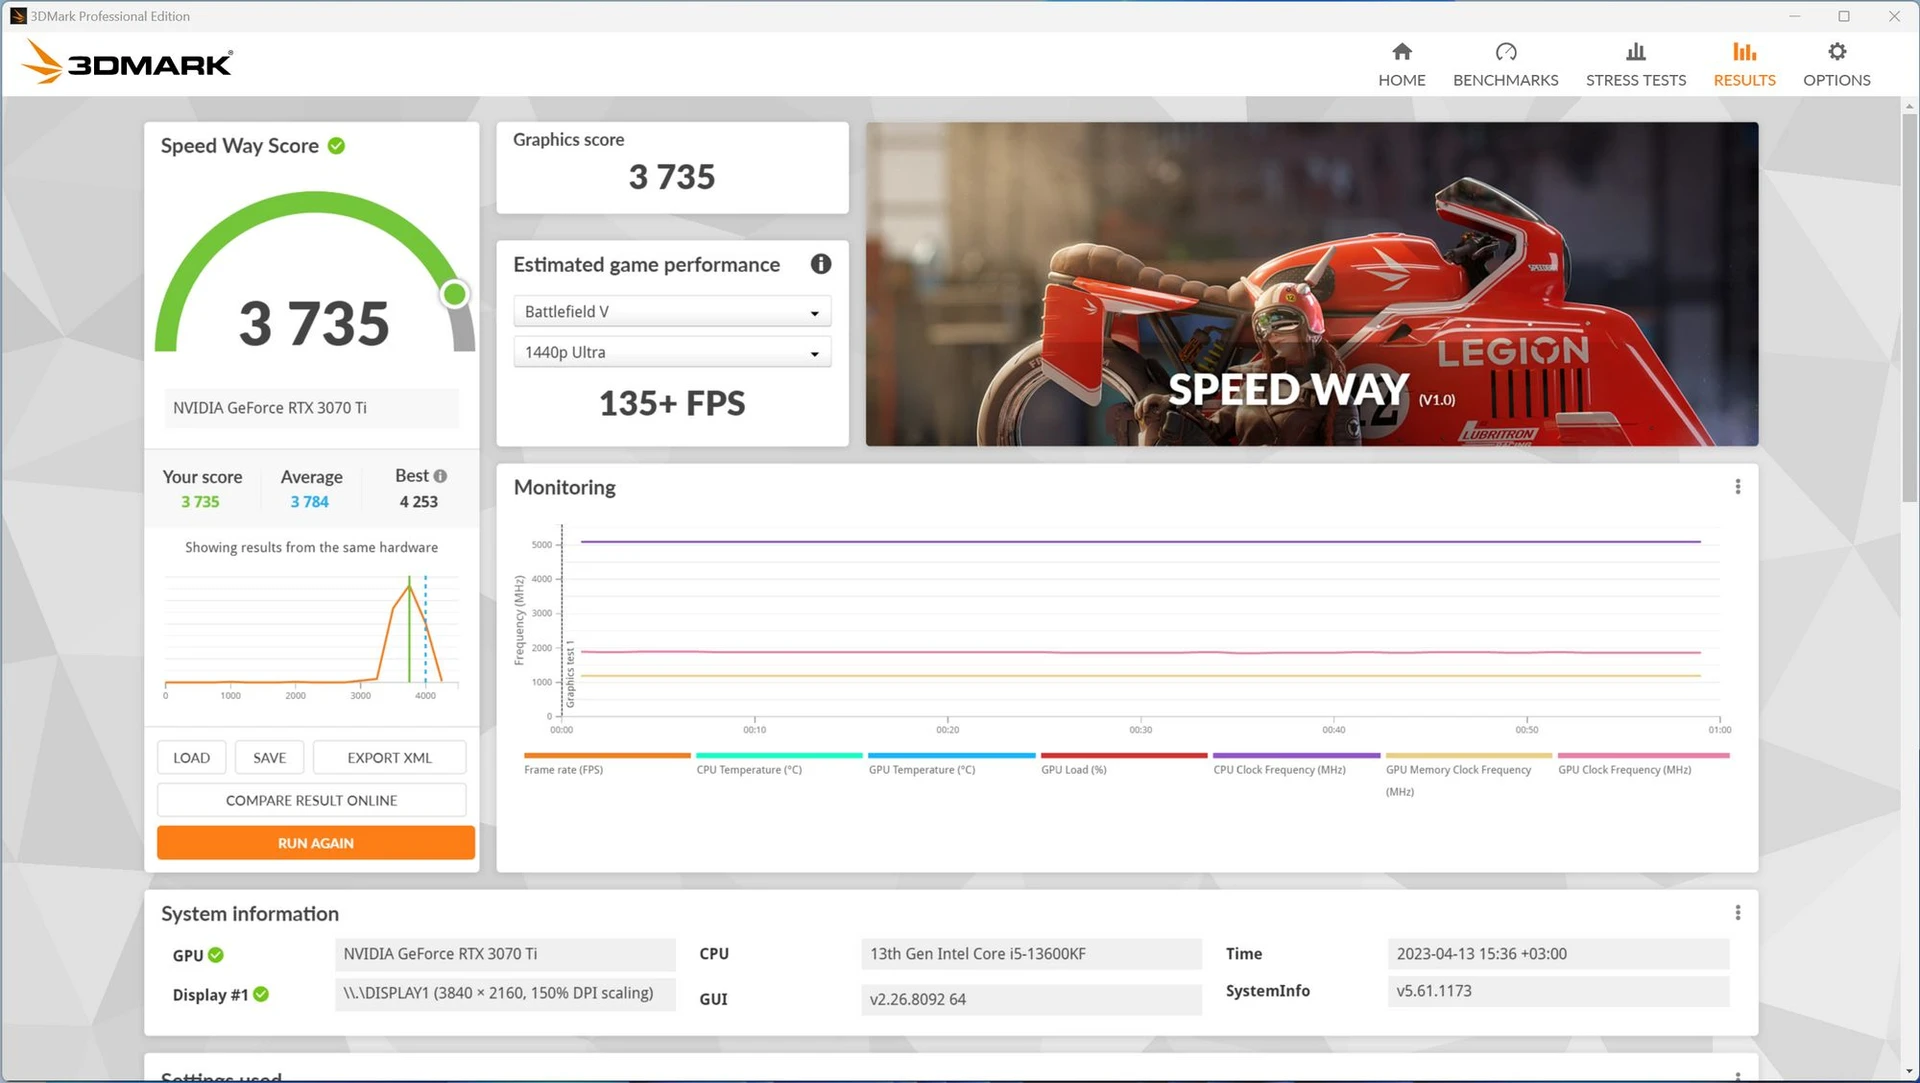Click the GUI version v2.26.8092 64
Screen dimensions: 1920x1083
1031,999
